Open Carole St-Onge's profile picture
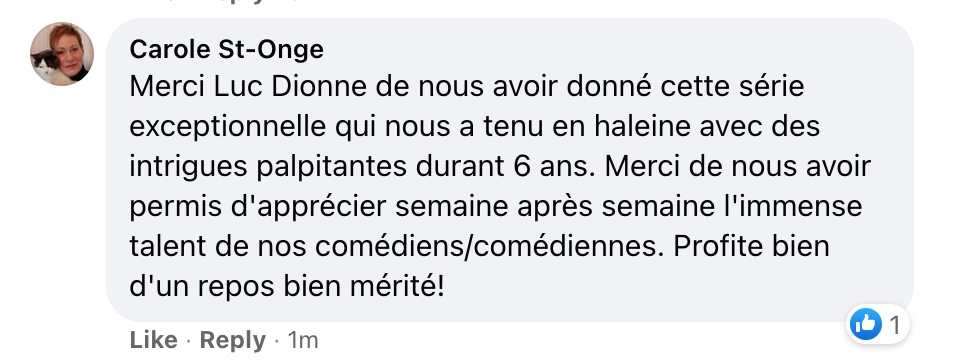 pos(62,54)
